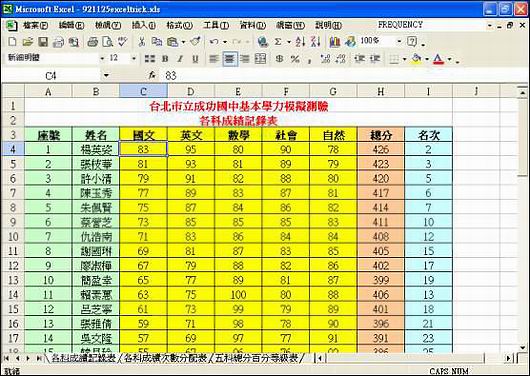Select column H header
Viewport: 530px width, 376px height.
tap(381, 91)
